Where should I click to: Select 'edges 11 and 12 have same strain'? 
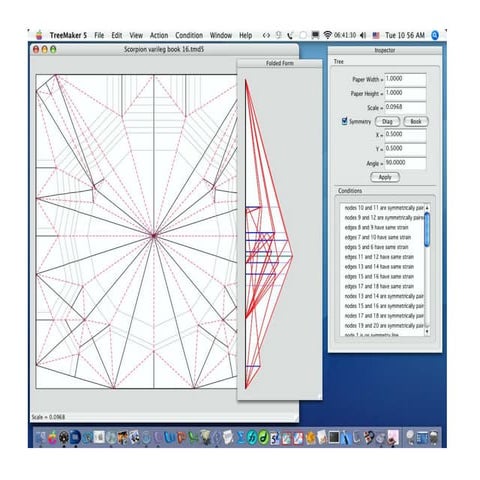pyautogui.click(x=379, y=257)
